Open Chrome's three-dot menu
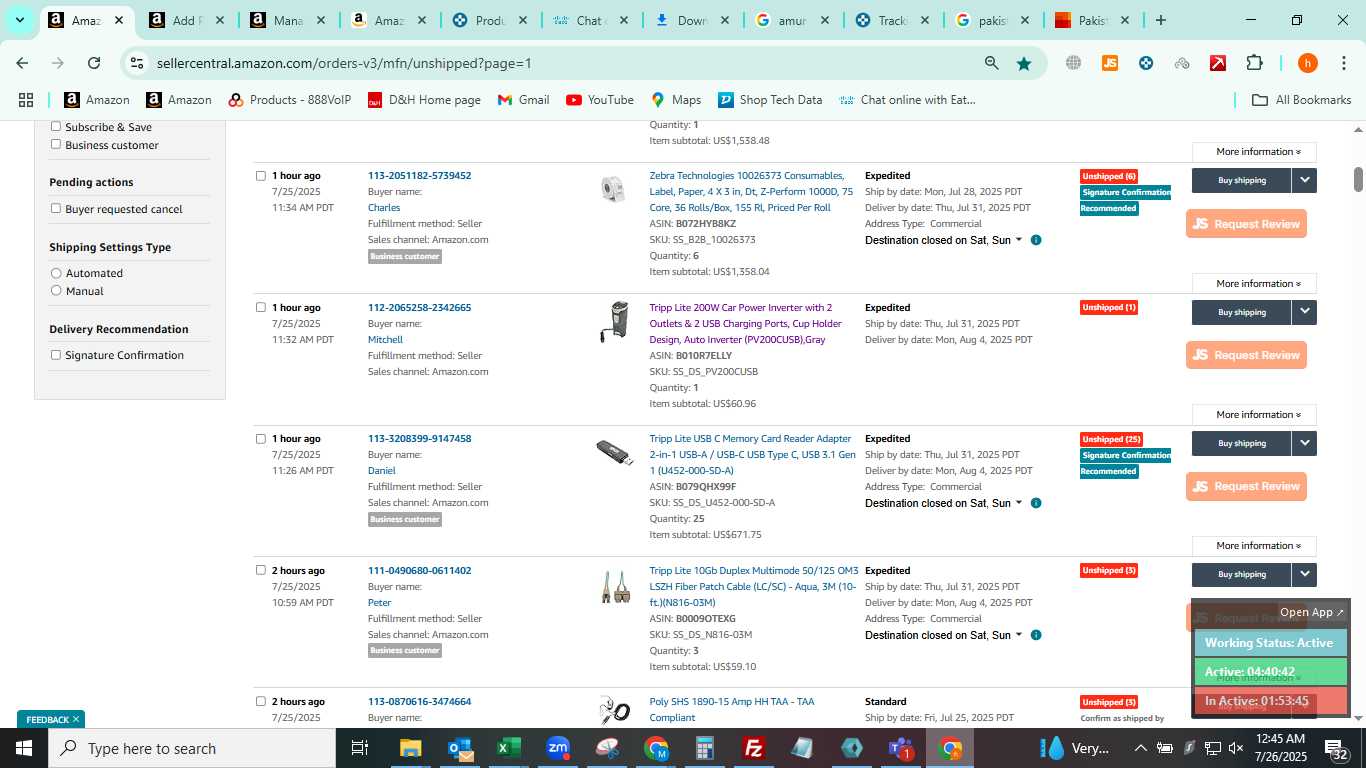The image size is (1366, 768). (1343, 63)
